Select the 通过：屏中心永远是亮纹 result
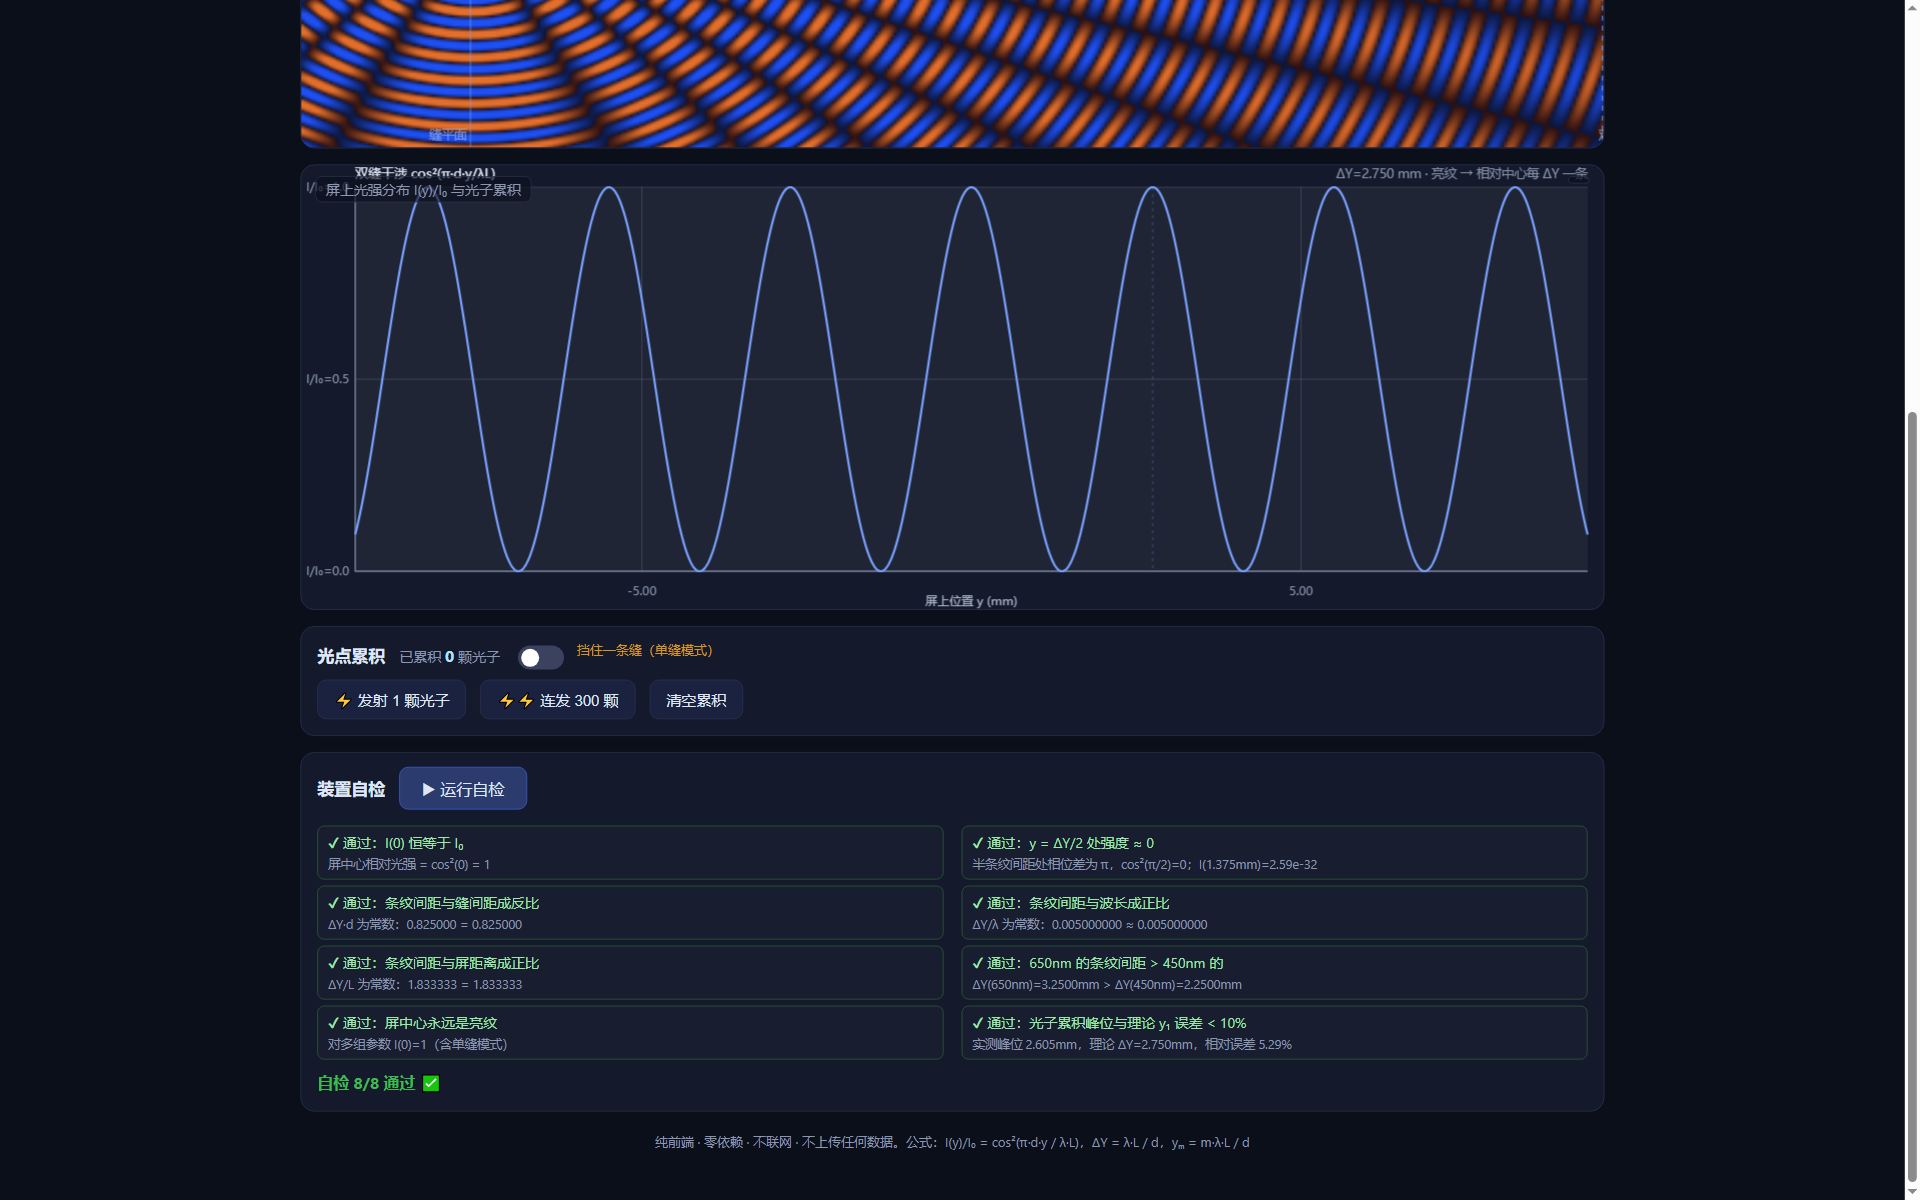The image size is (1920, 1200). tap(630, 1032)
